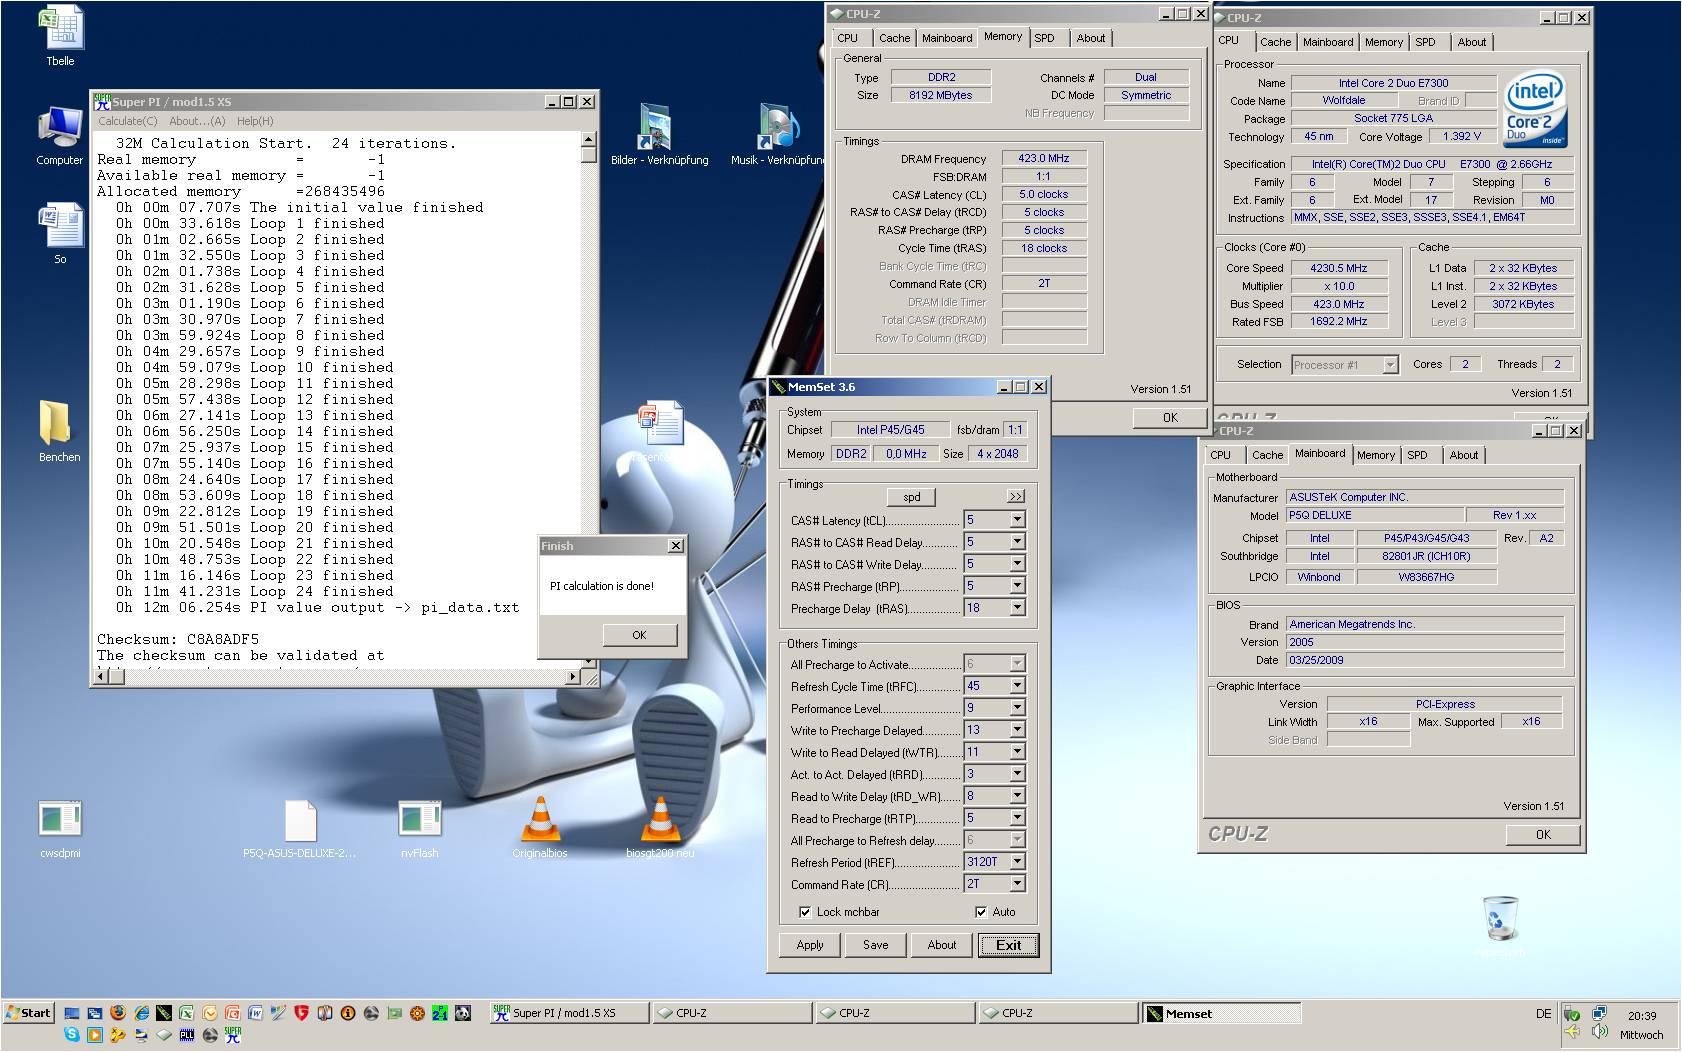Launch Word from the quick launch bar
This screenshot has width=1682, height=1052.
256,1013
